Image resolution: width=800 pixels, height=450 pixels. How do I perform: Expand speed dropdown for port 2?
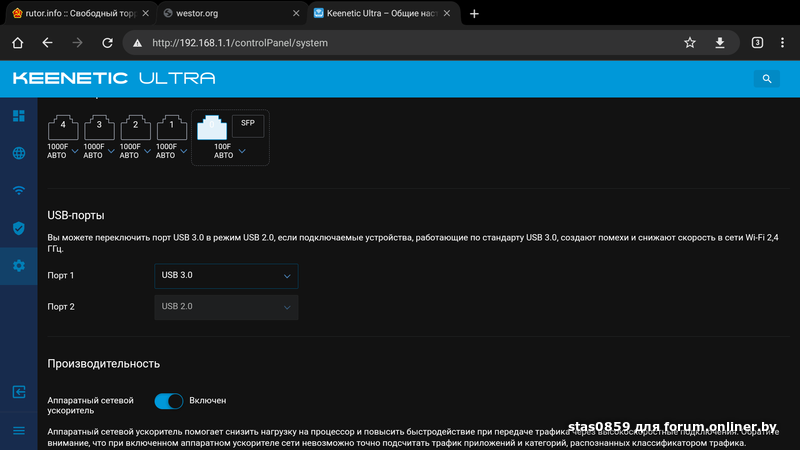click(x=147, y=151)
